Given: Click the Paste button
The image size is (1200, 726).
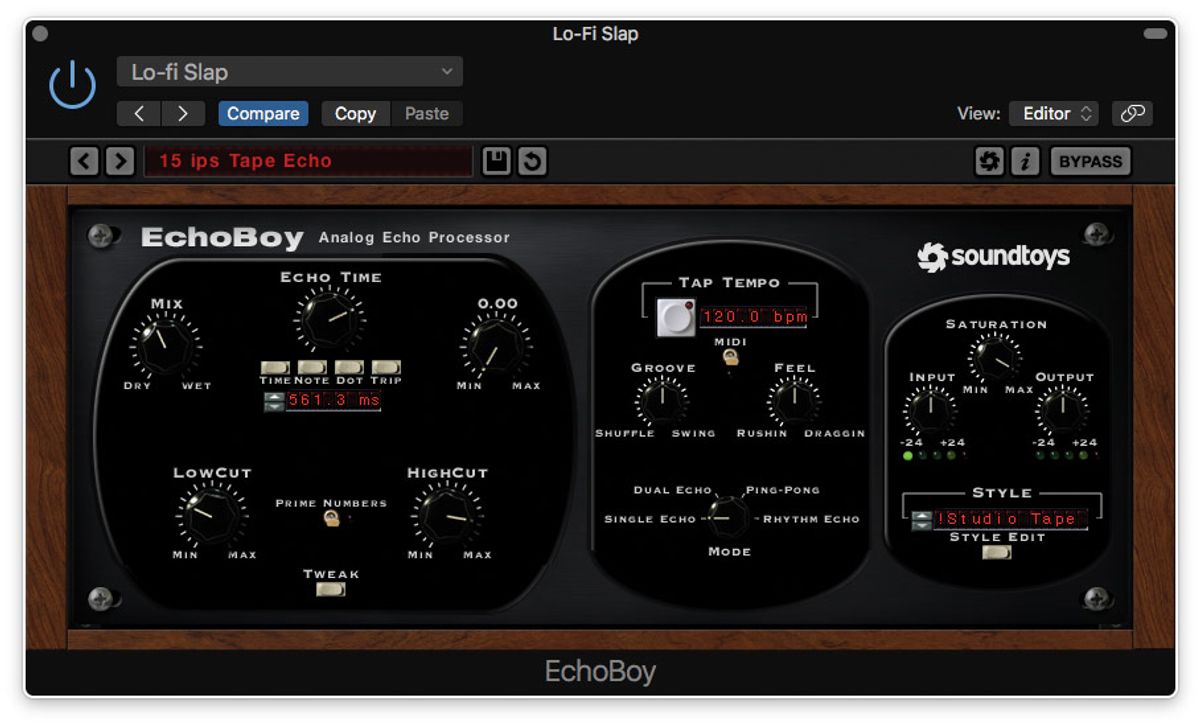Looking at the screenshot, I should click(427, 114).
